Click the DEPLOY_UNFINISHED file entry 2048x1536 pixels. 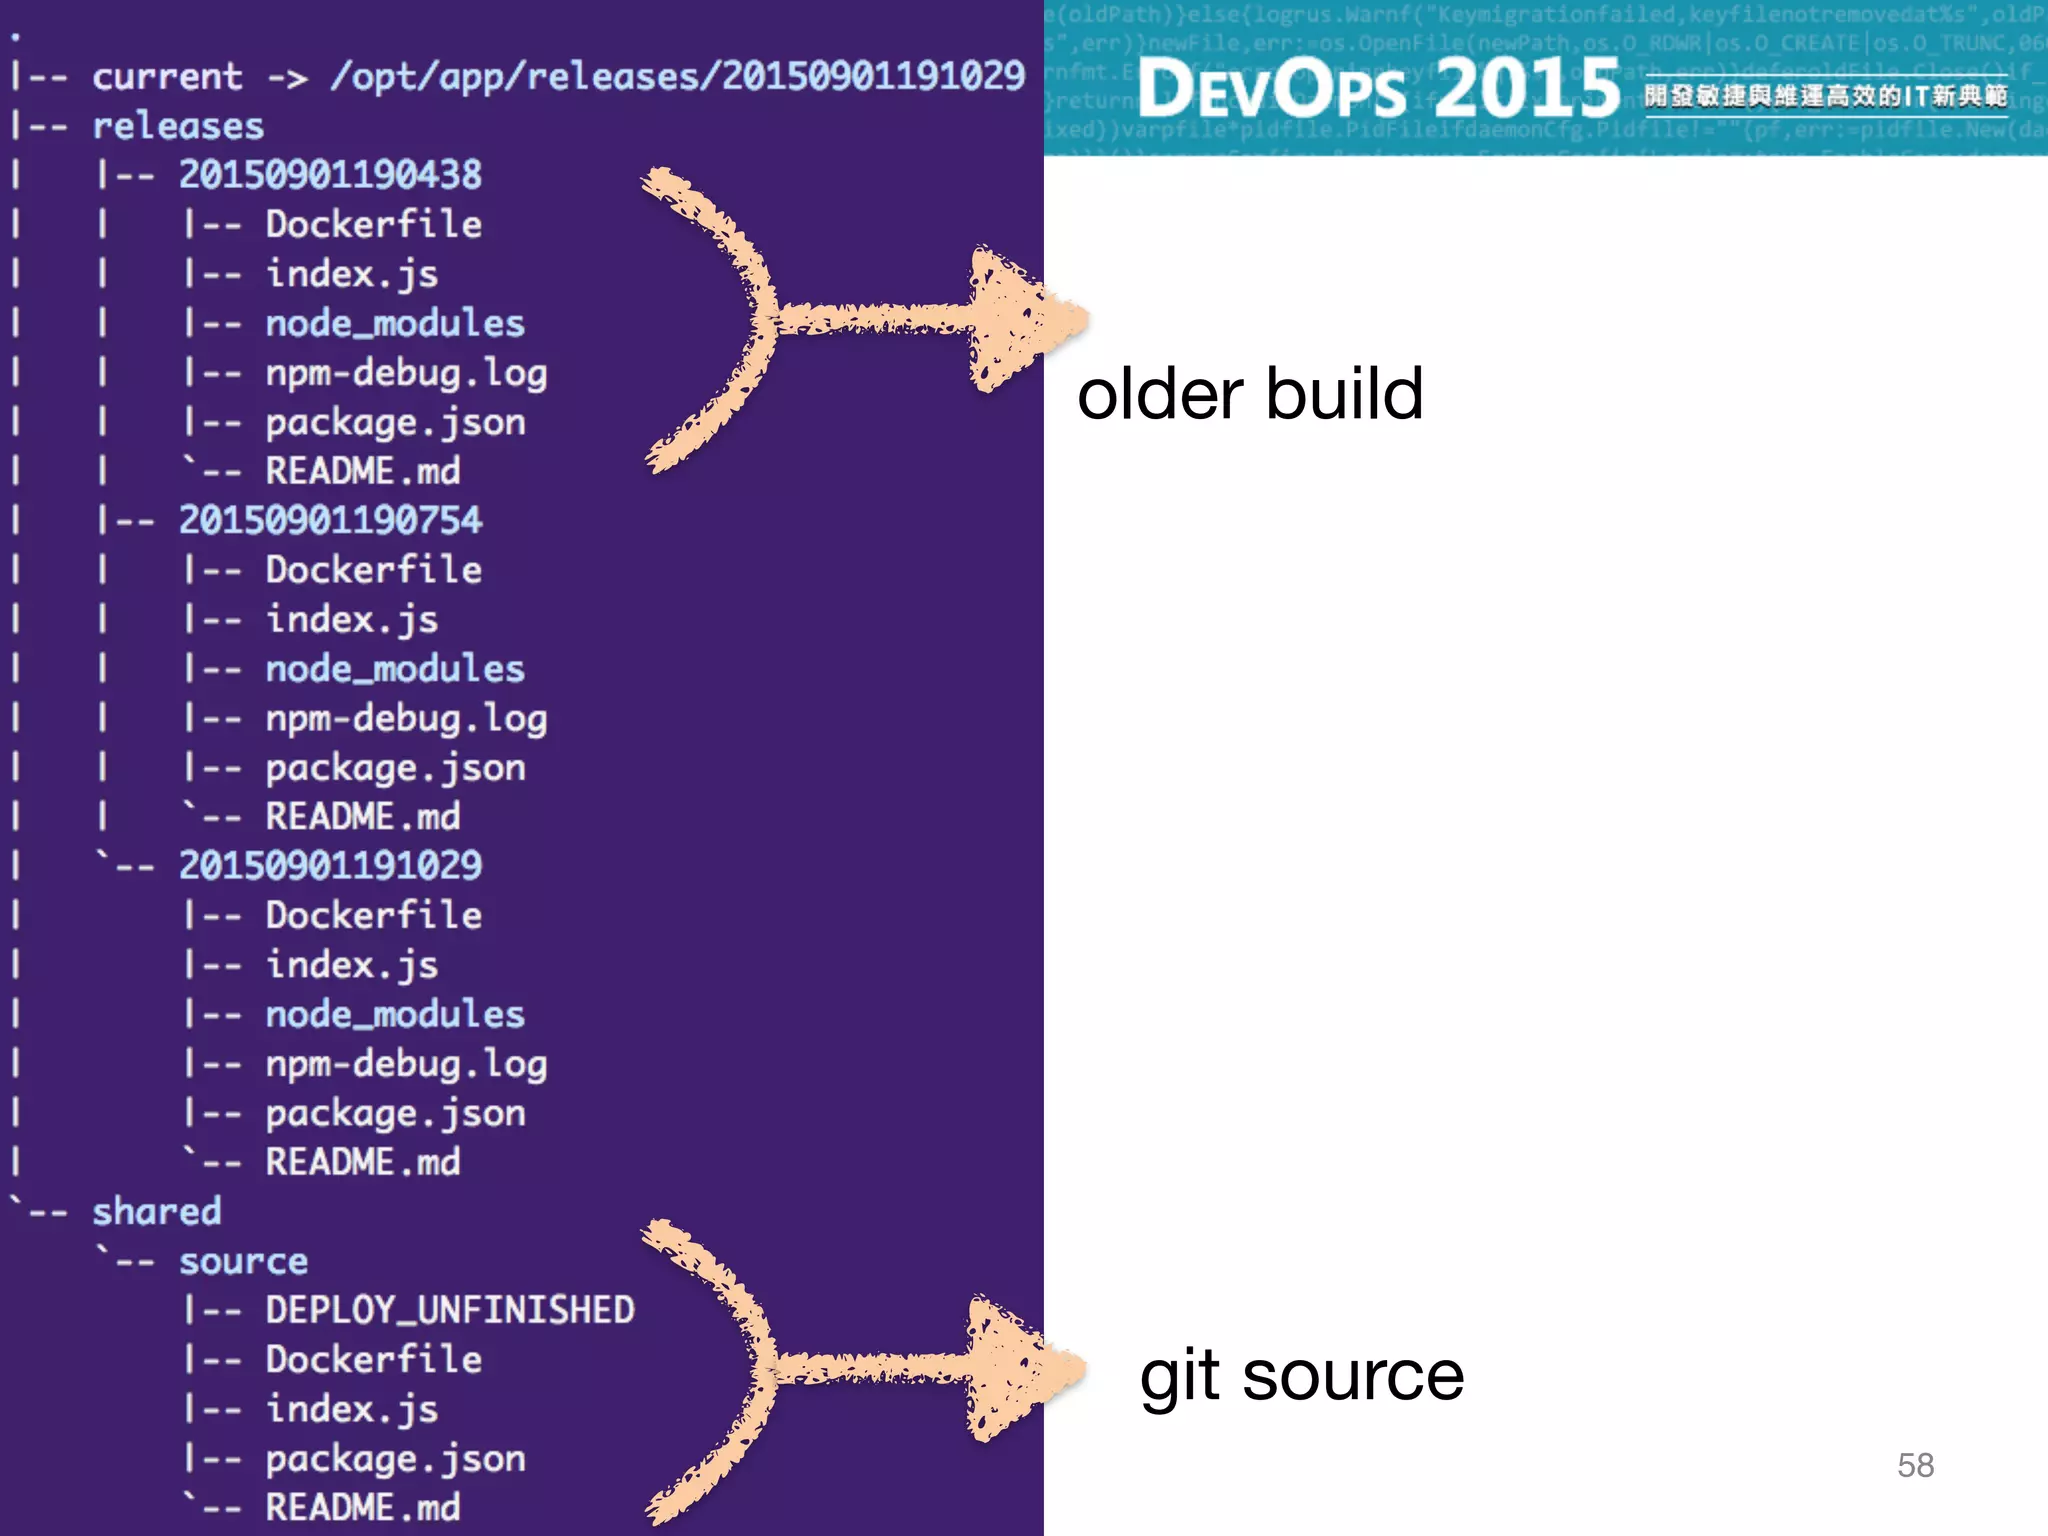pos(450,1311)
